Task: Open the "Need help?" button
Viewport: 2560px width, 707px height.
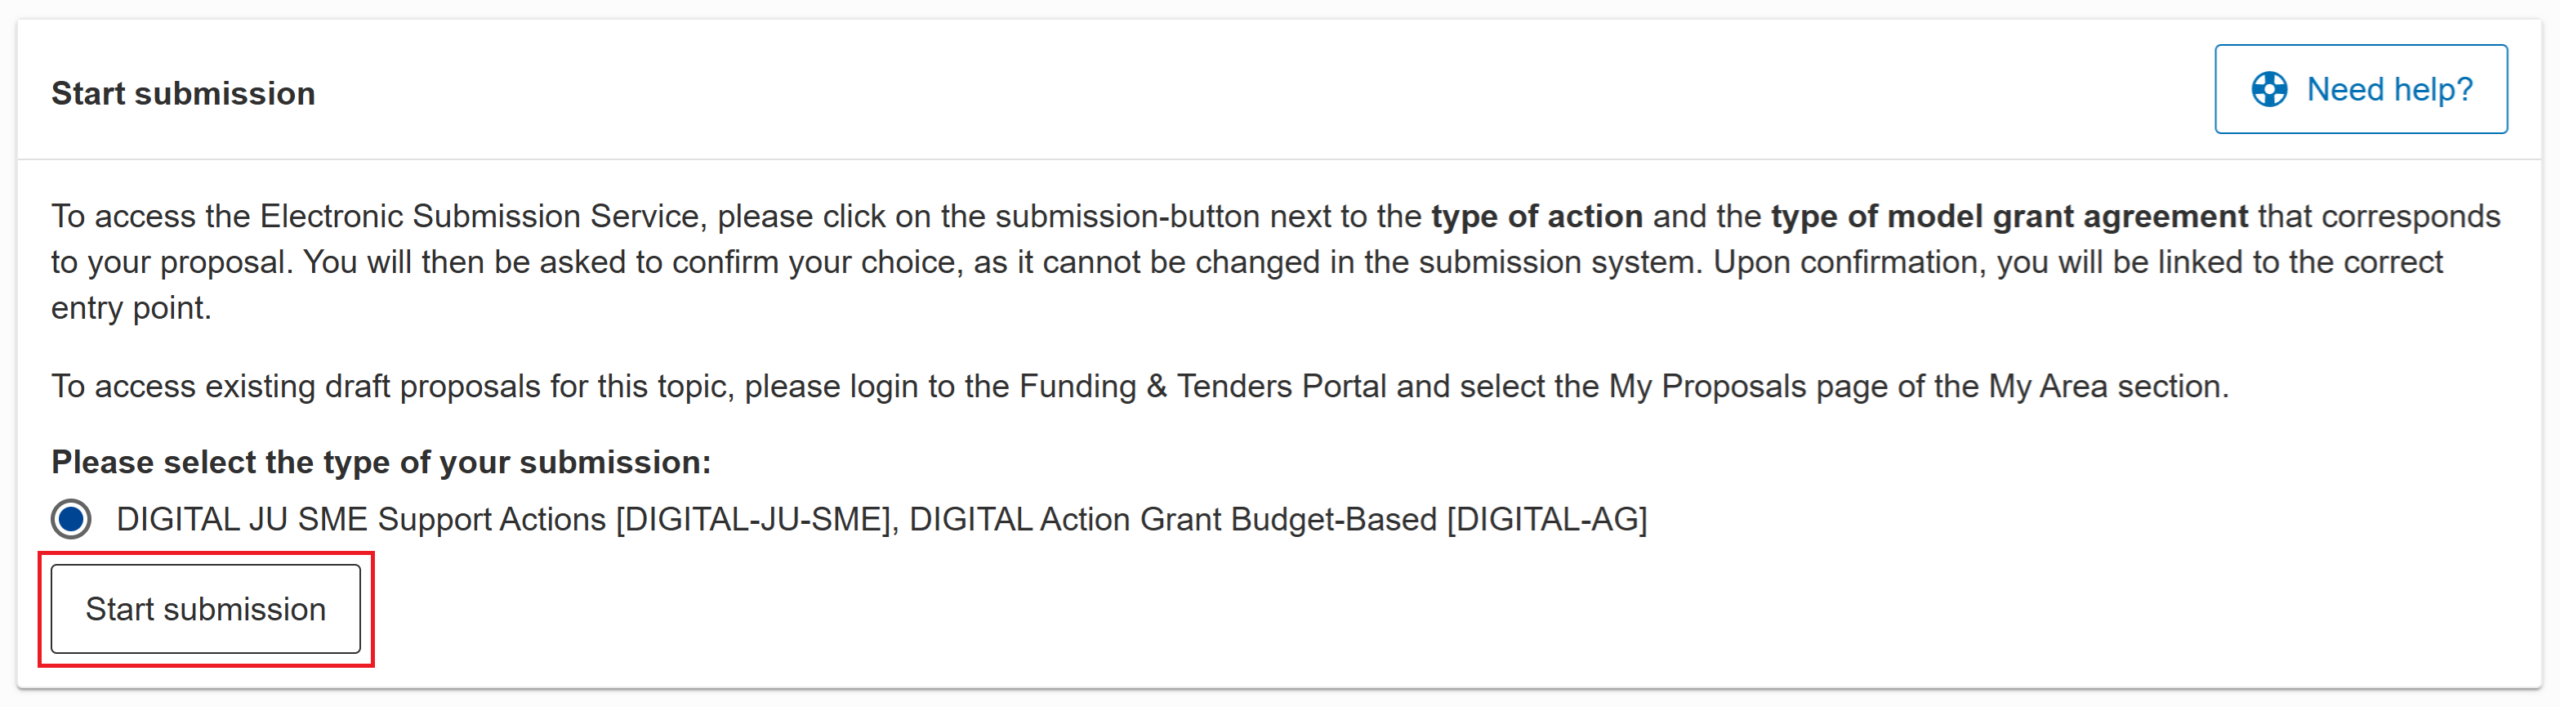Action: [2360, 89]
